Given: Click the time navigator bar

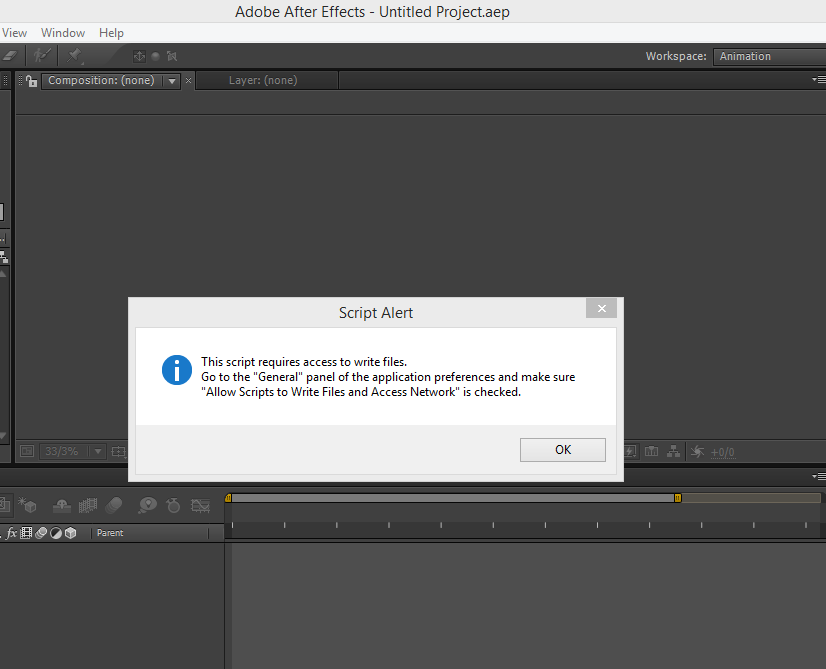Looking at the screenshot, I should 453,498.
